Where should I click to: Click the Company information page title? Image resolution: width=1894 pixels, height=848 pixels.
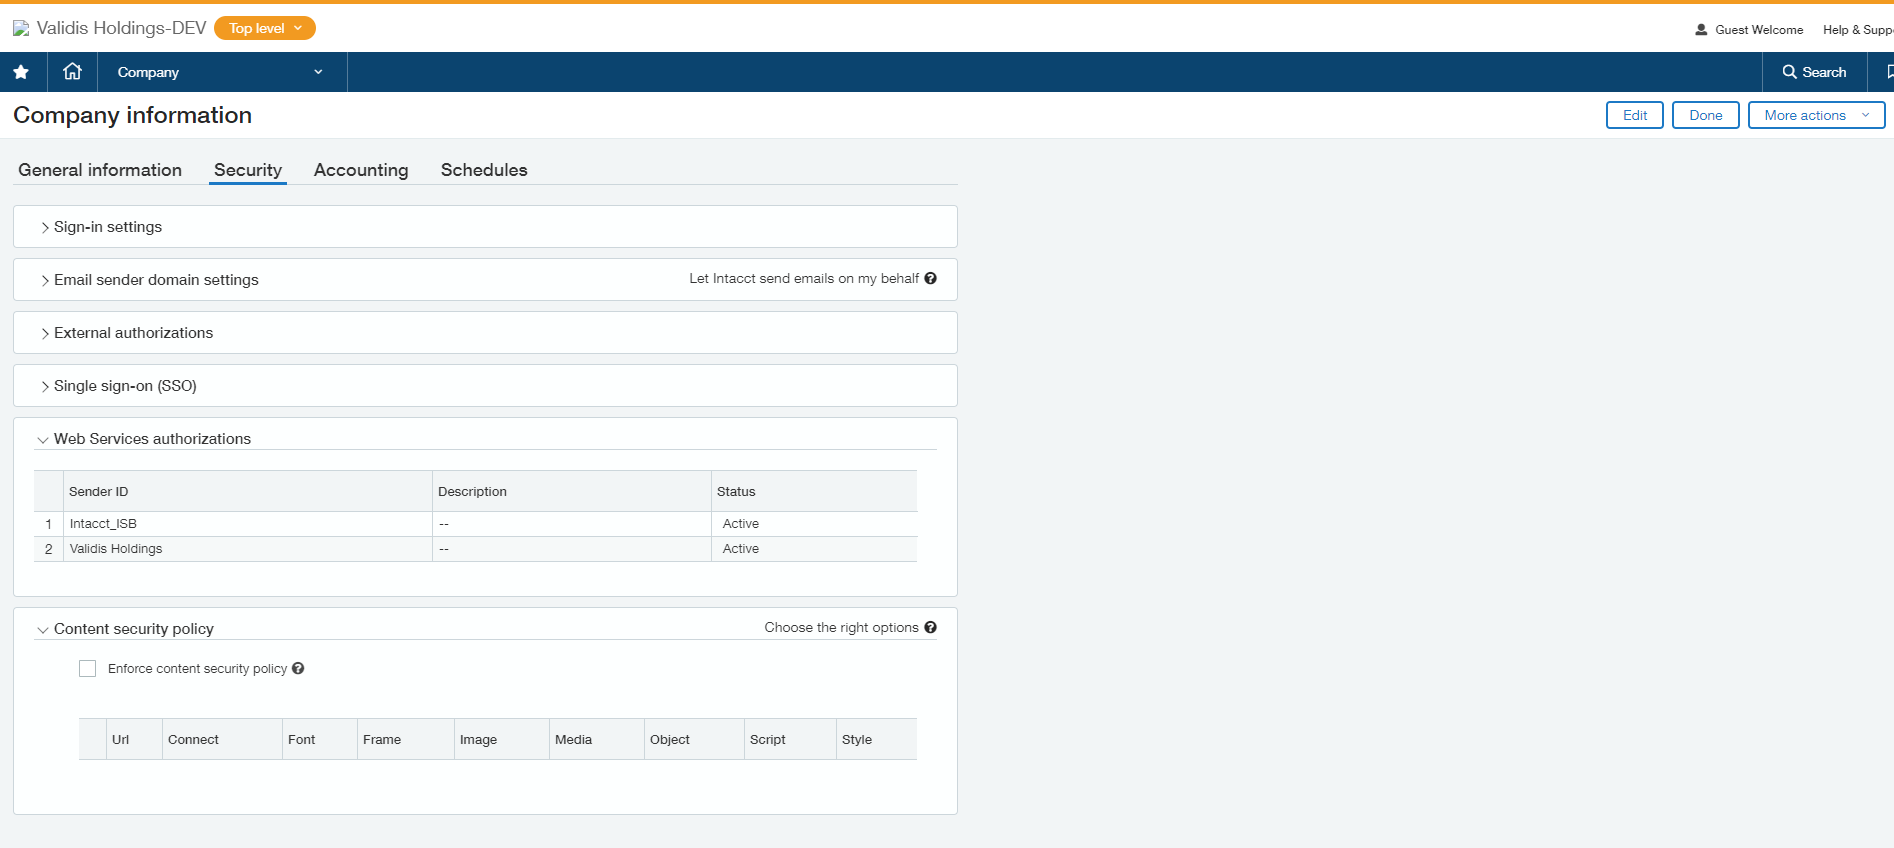(132, 115)
